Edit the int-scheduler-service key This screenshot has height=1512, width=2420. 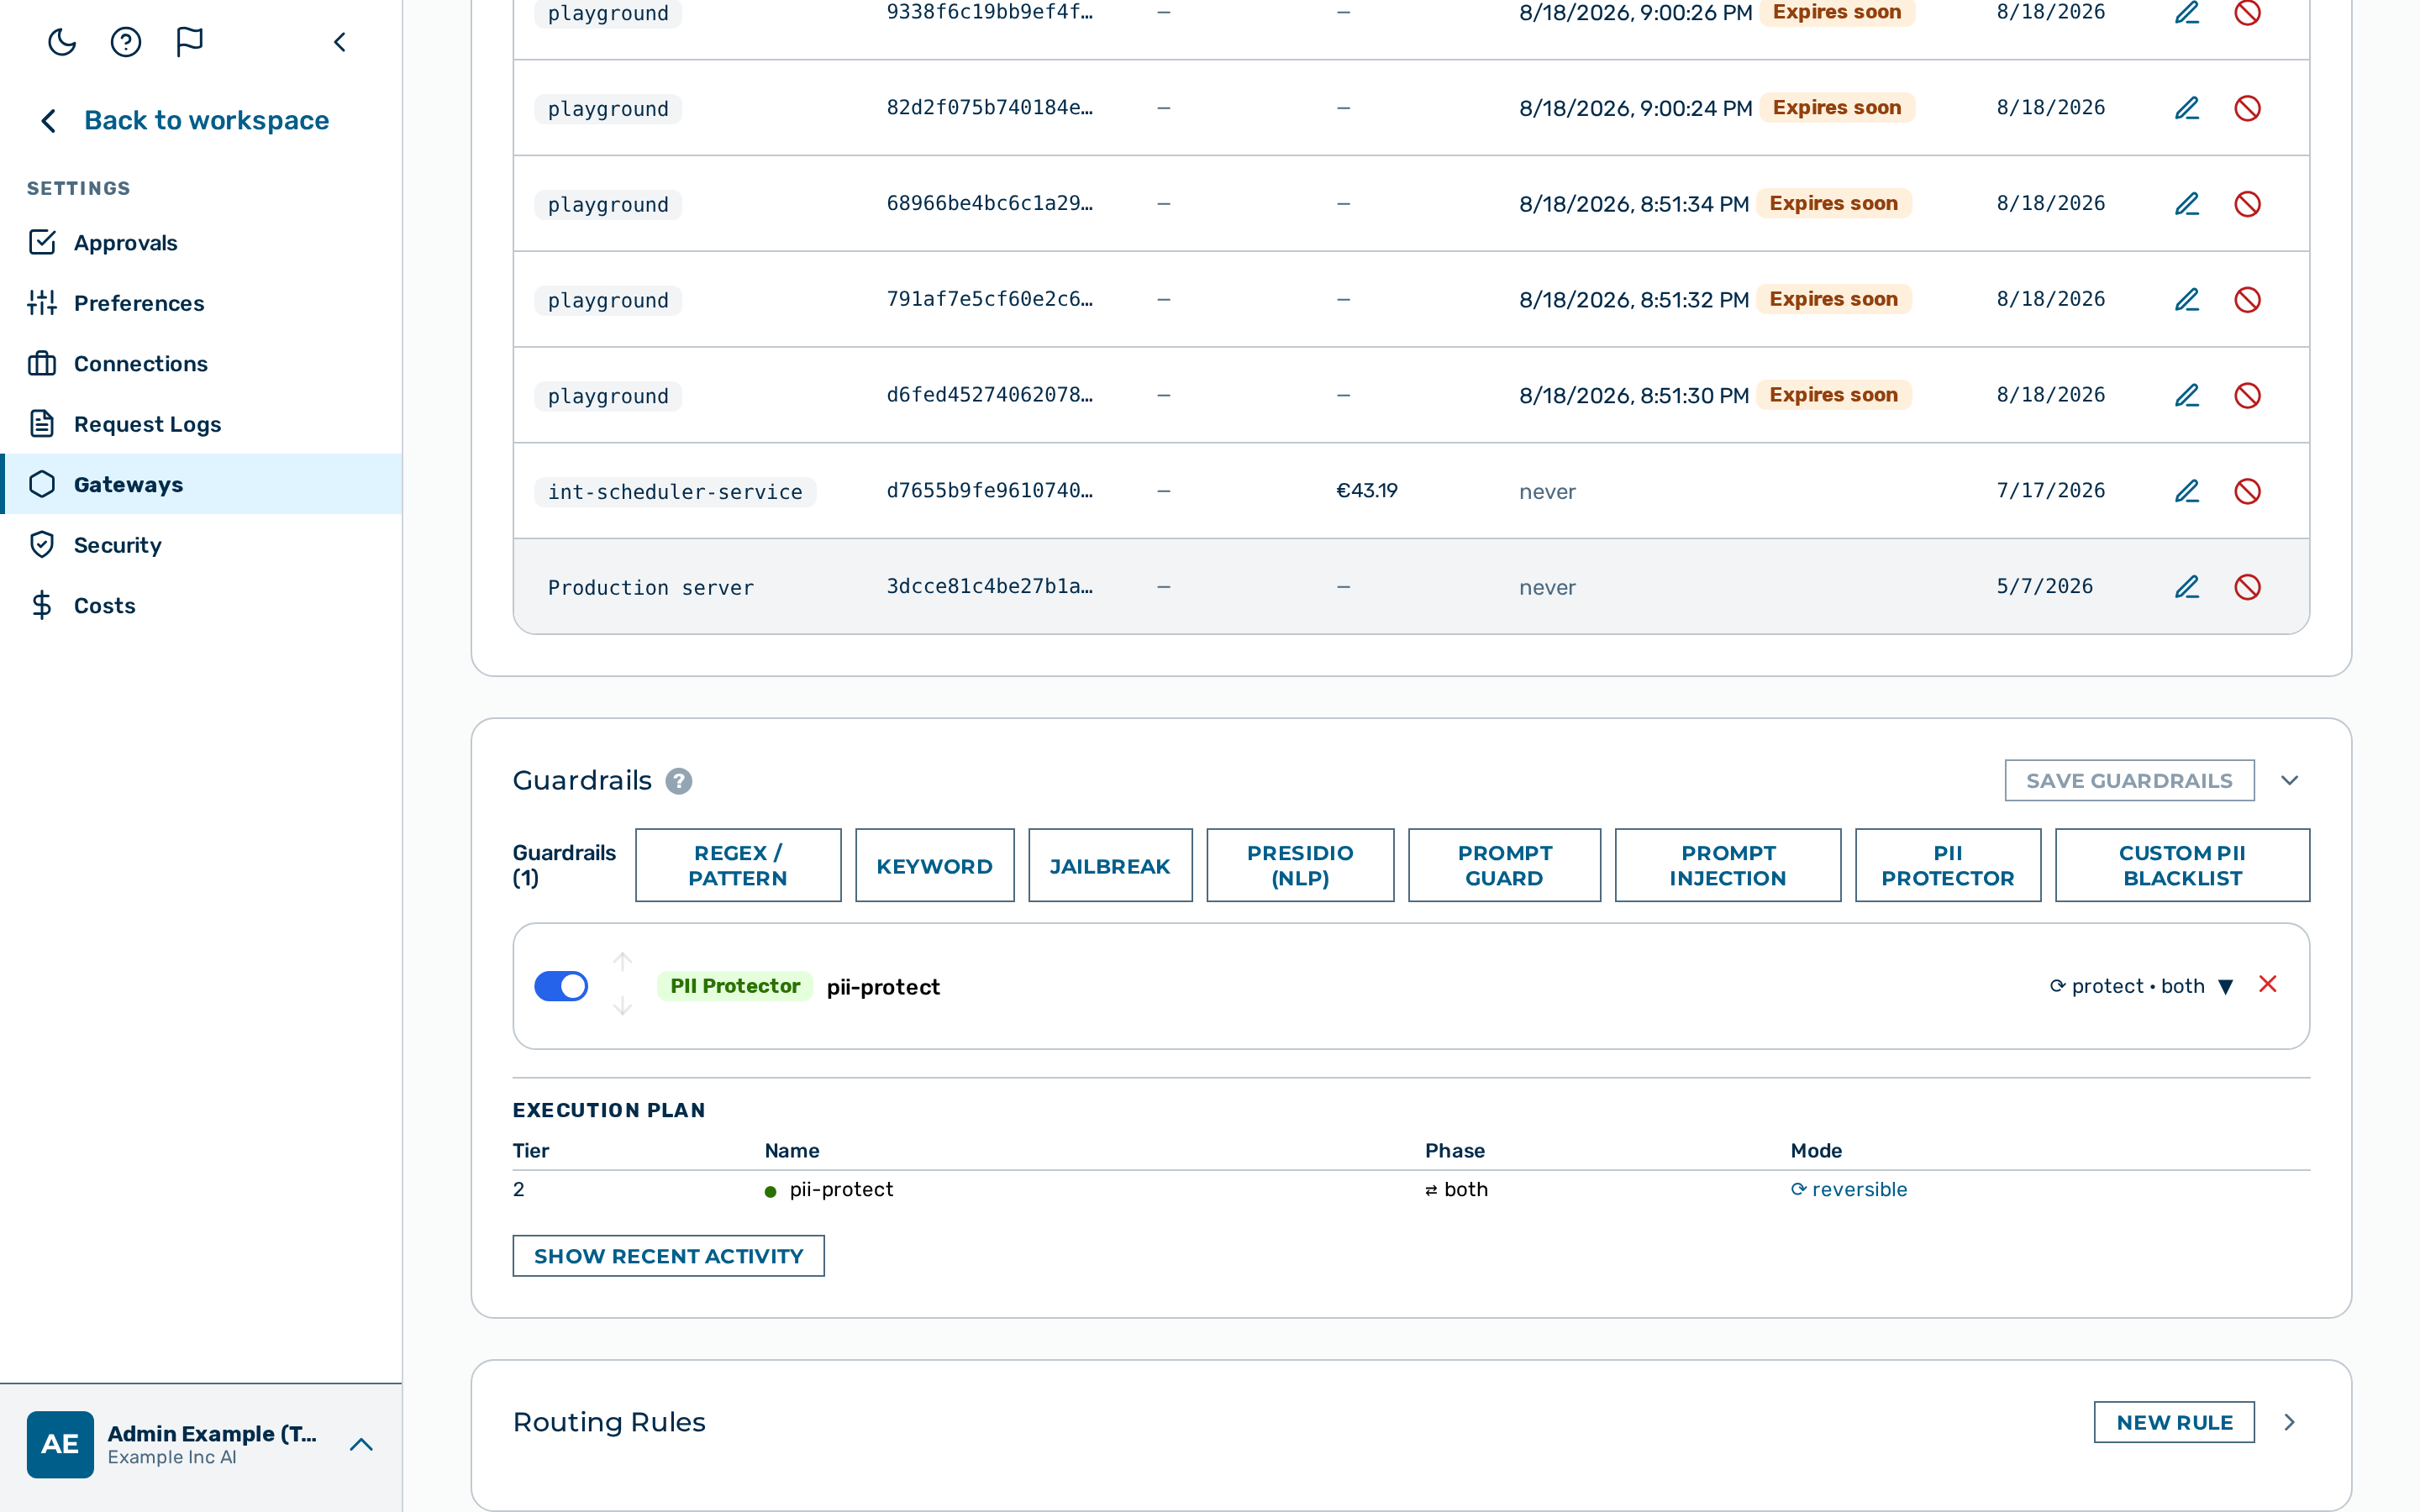(2187, 491)
